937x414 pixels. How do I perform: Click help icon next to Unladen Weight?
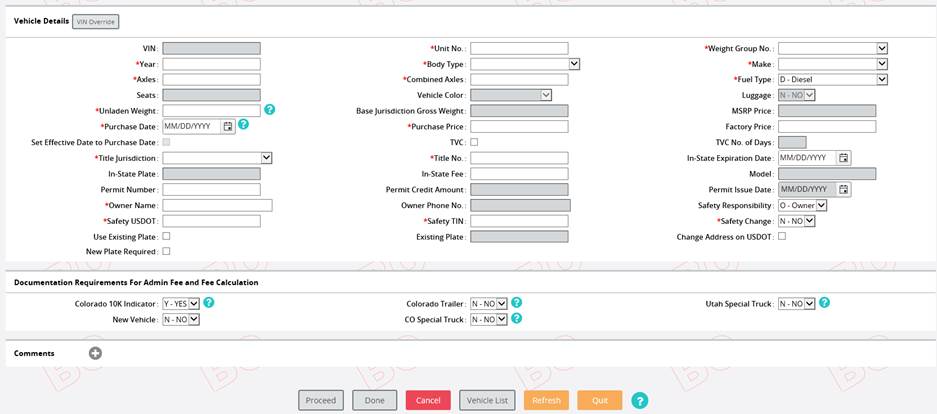point(270,110)
